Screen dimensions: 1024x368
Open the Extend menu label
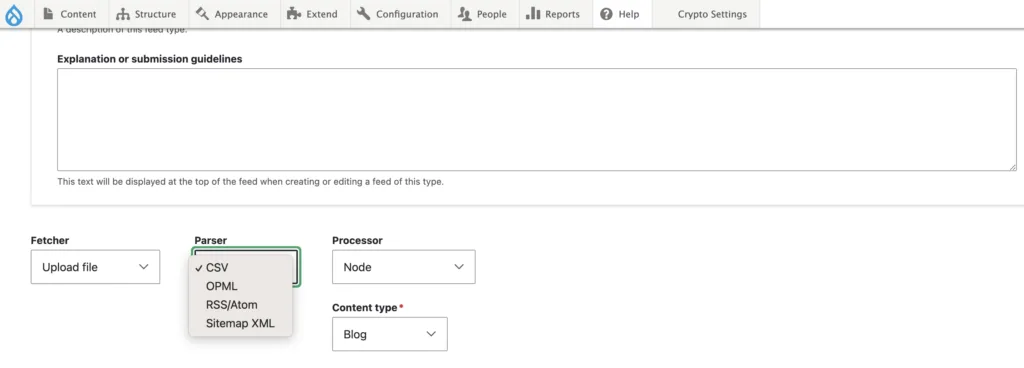point(322,14)
